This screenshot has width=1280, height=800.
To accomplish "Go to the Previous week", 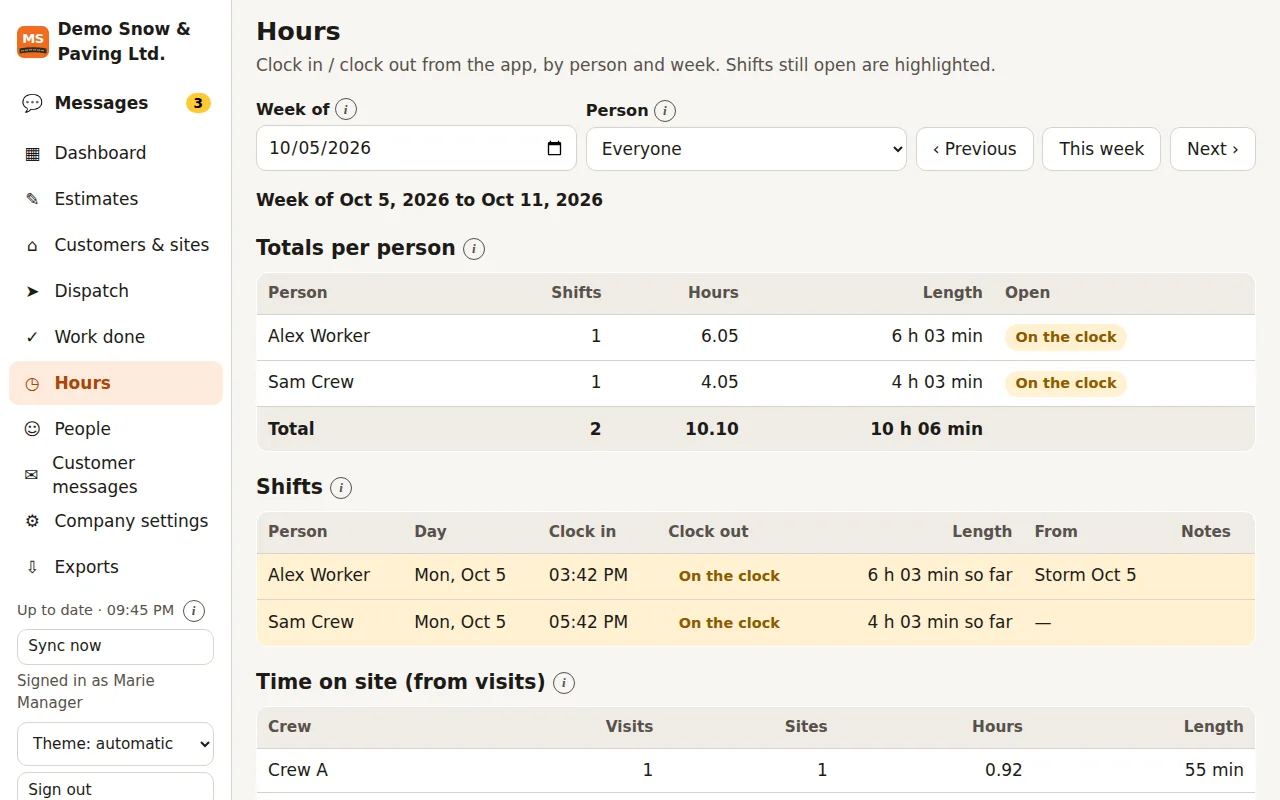I will point(975,149).
